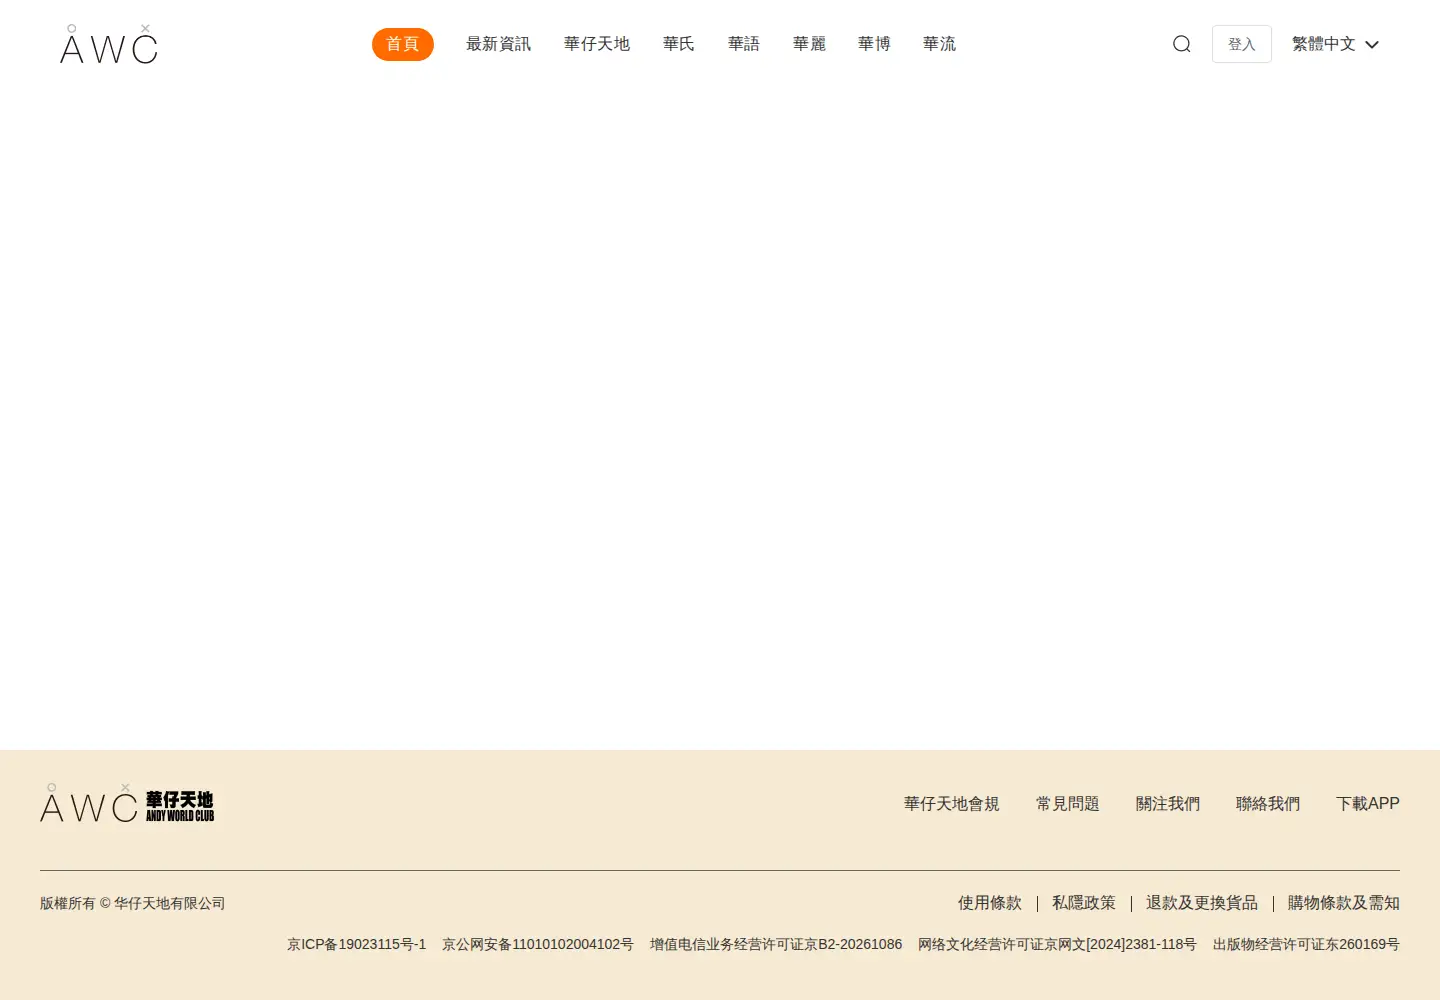Click the 關注我們 footer link
This screenshot has width=1440, height=1000.
tap(1168, 804)
